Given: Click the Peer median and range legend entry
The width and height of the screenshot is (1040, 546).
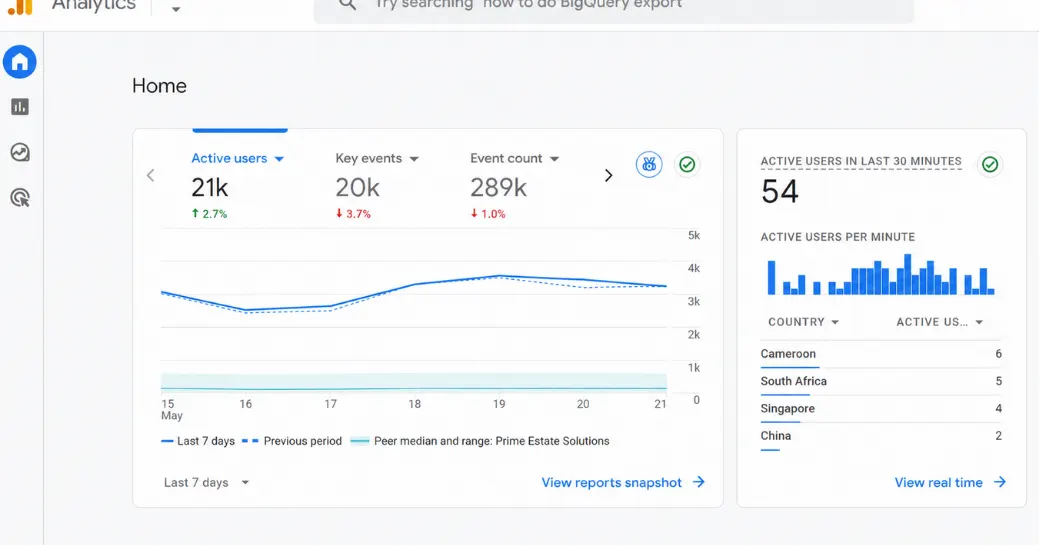Looking at the screenshot, I should click(x=480, y=441).
